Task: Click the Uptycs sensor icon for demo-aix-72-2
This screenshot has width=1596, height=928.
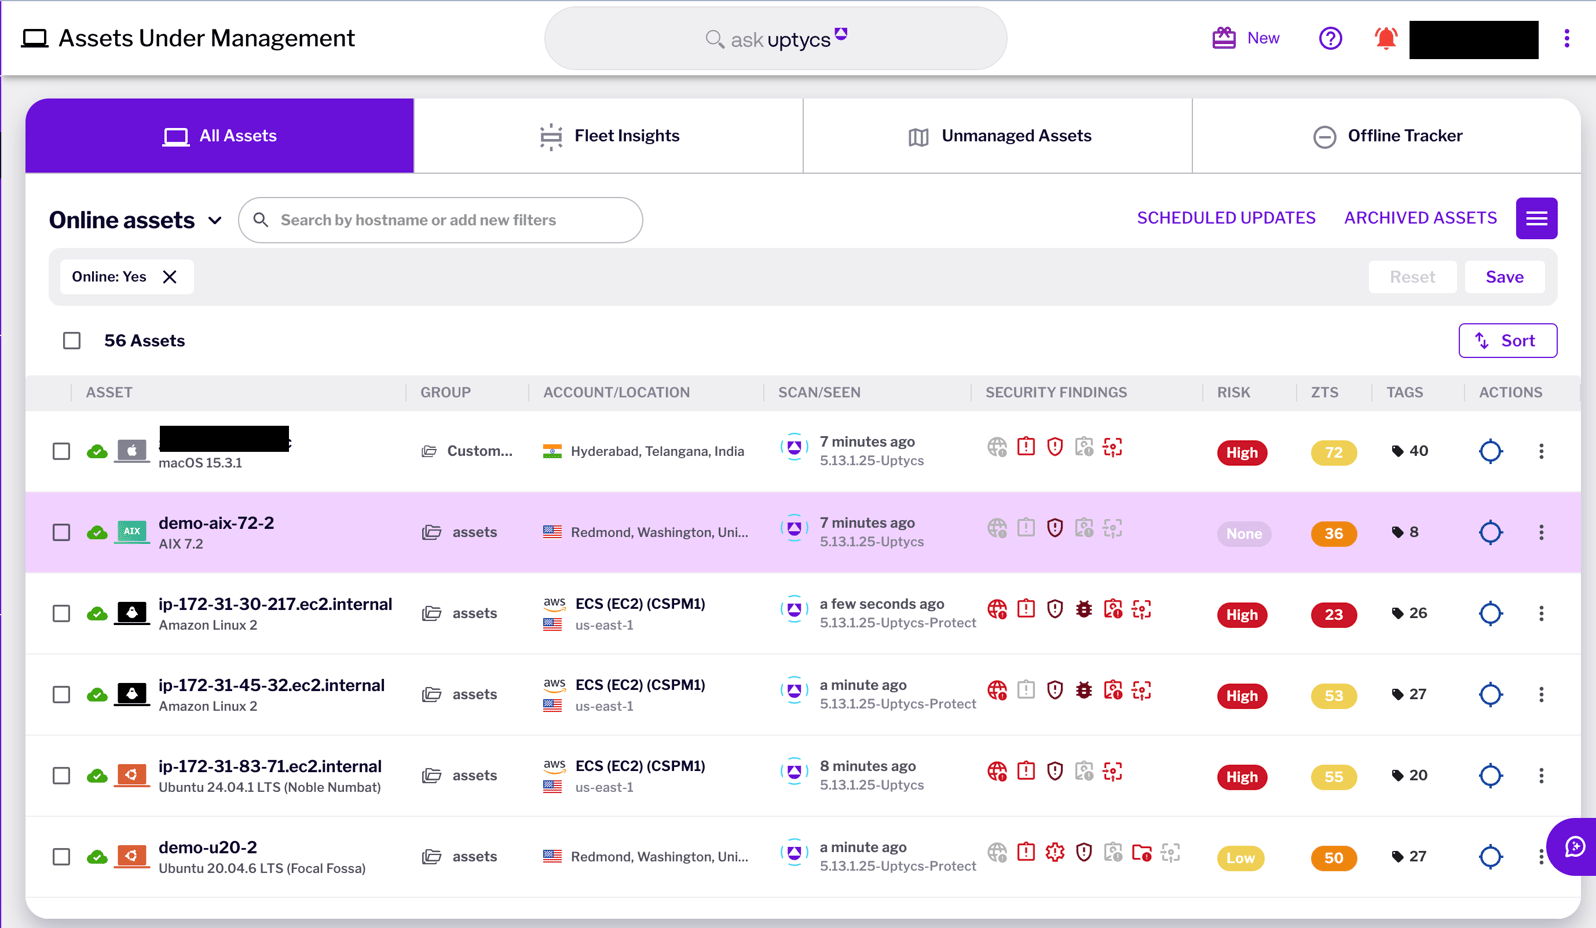Action: (x=794, y=528)
